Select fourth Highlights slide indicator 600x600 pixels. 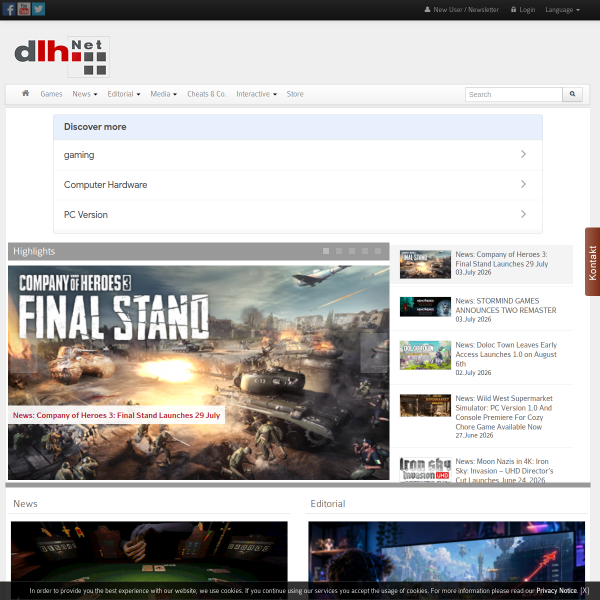[365, 251]
